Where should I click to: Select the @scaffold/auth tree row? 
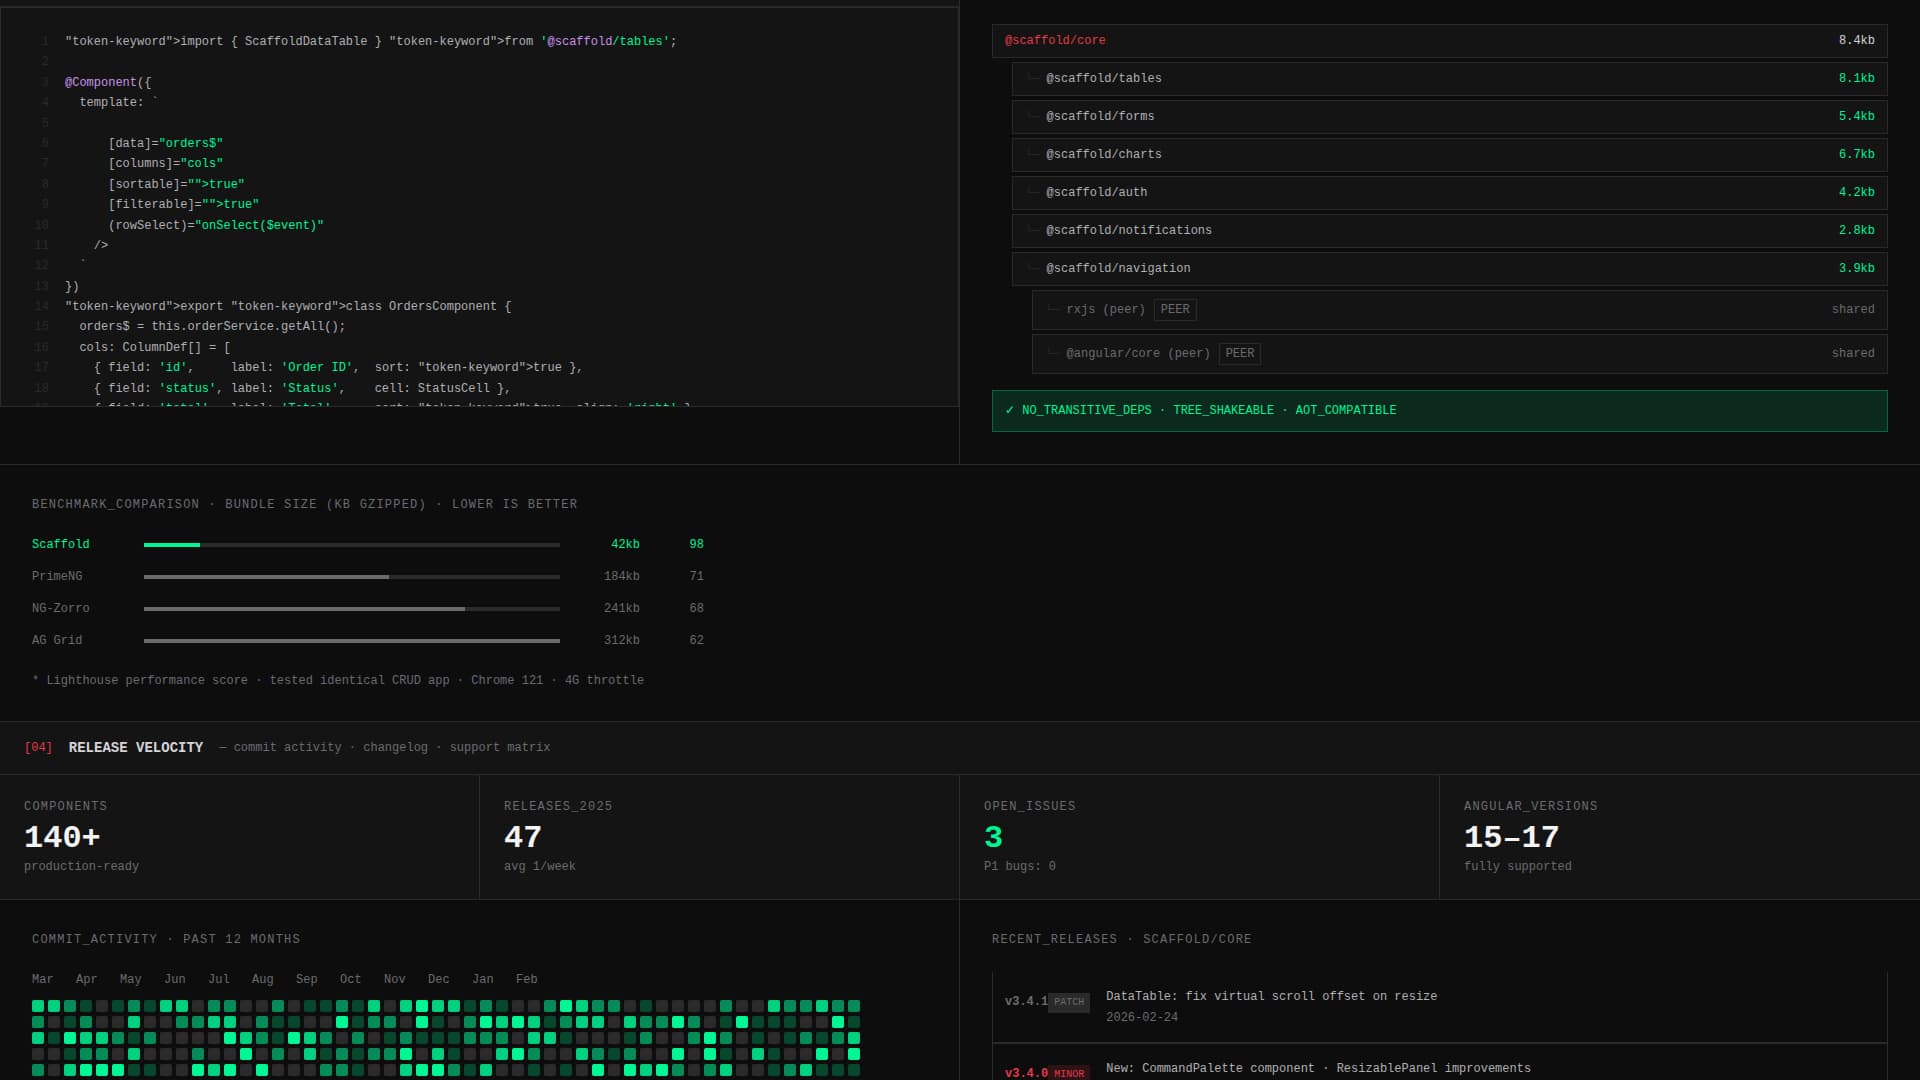coord(1449,193)
